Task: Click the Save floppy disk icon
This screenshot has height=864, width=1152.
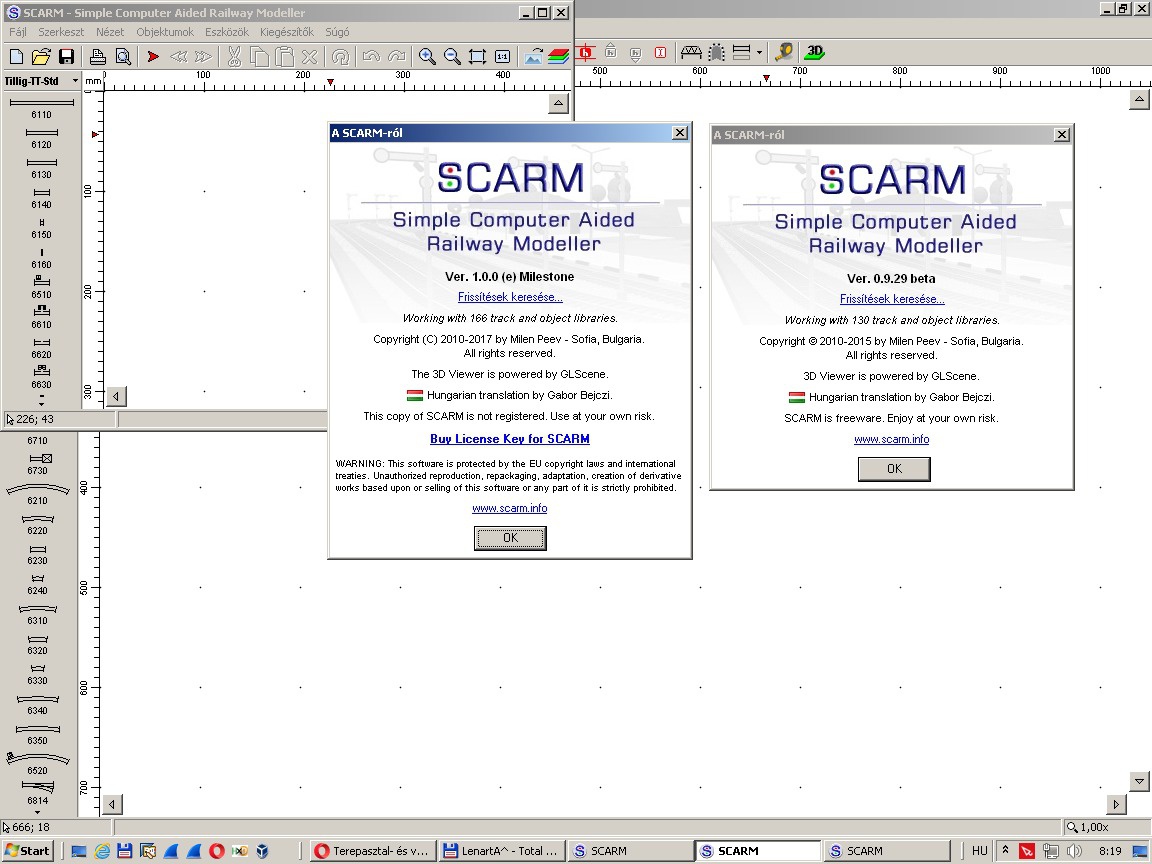Action: [66, 57]
